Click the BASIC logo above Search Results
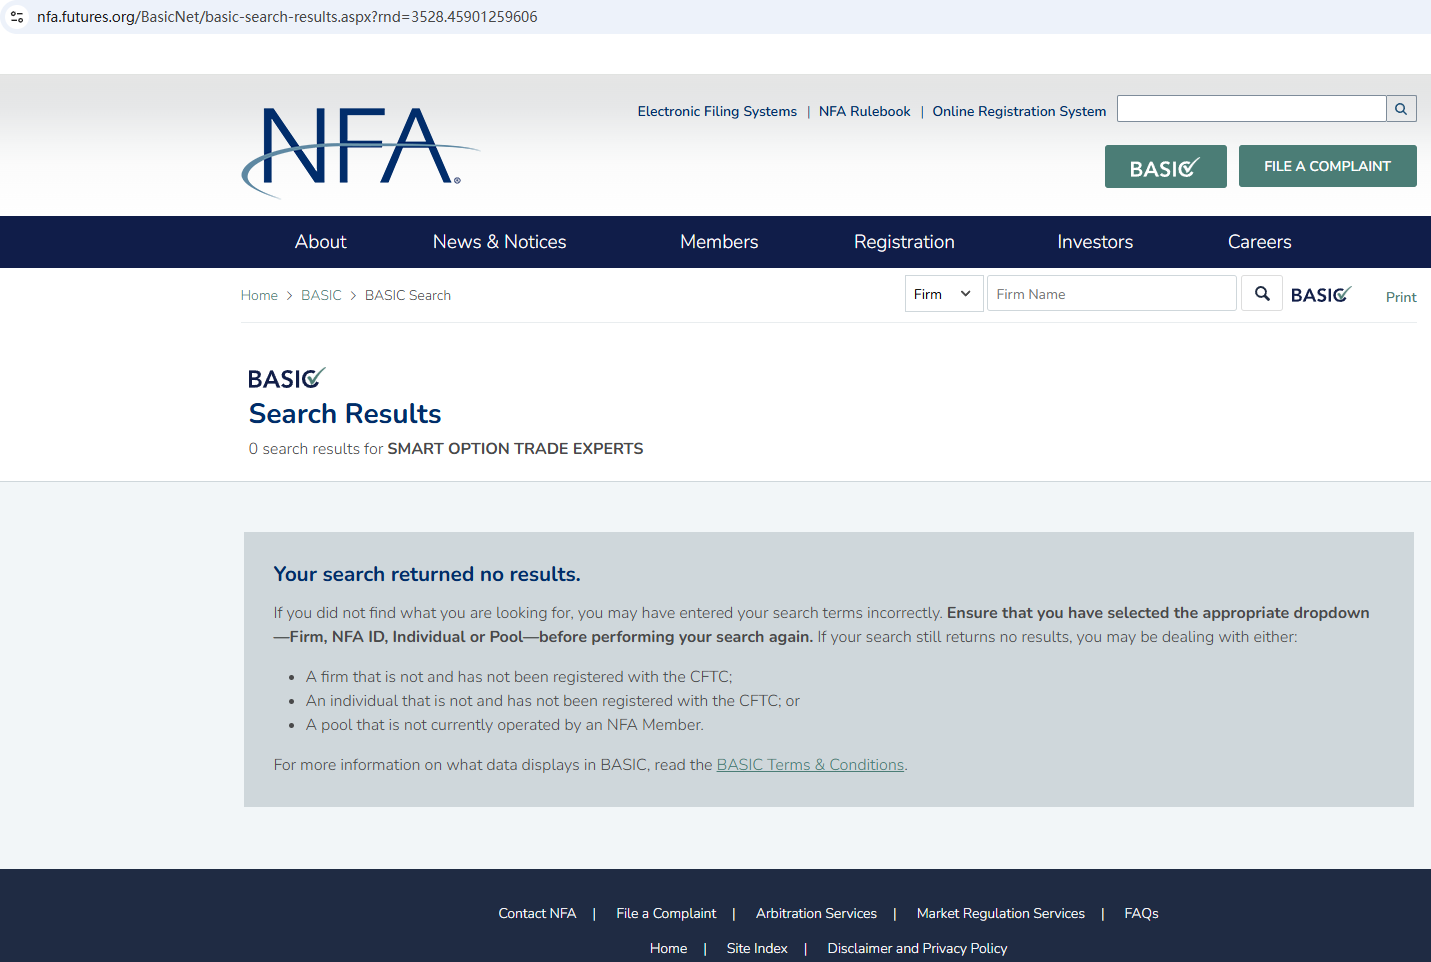The height and width of the screenshot is (962, 1431). 287,378
